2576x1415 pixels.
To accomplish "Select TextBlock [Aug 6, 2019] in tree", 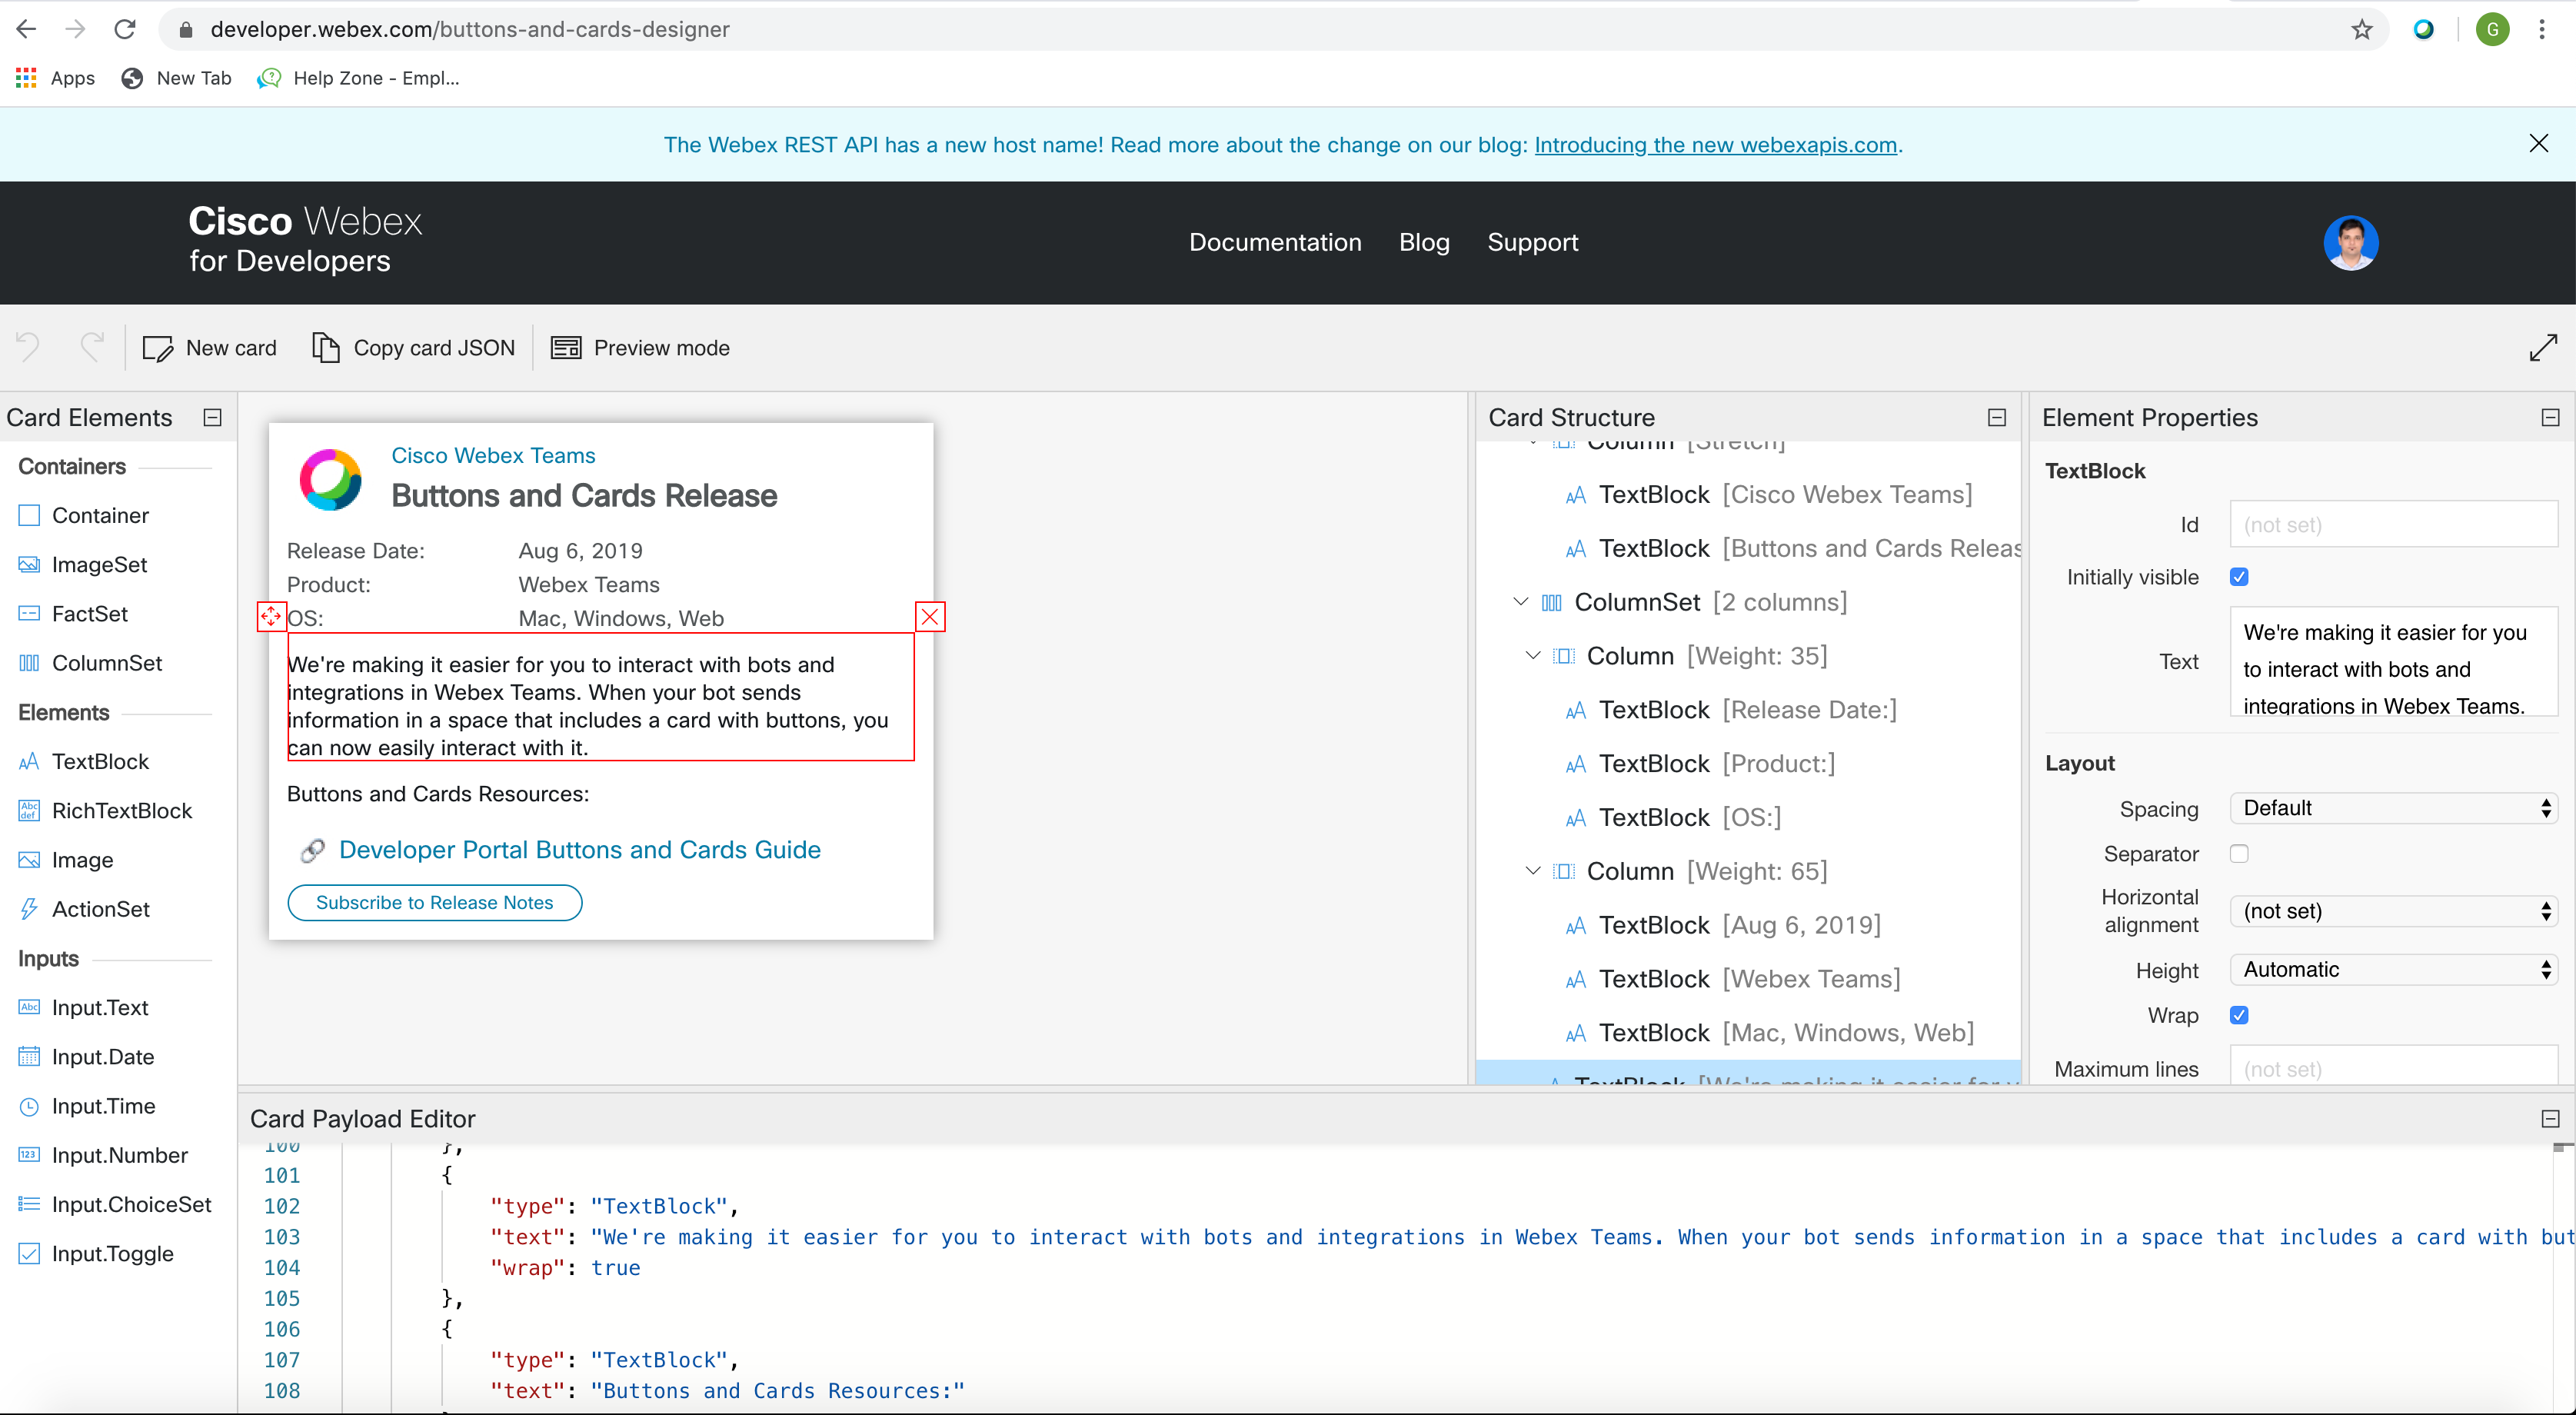I will tap(1722, 924).
